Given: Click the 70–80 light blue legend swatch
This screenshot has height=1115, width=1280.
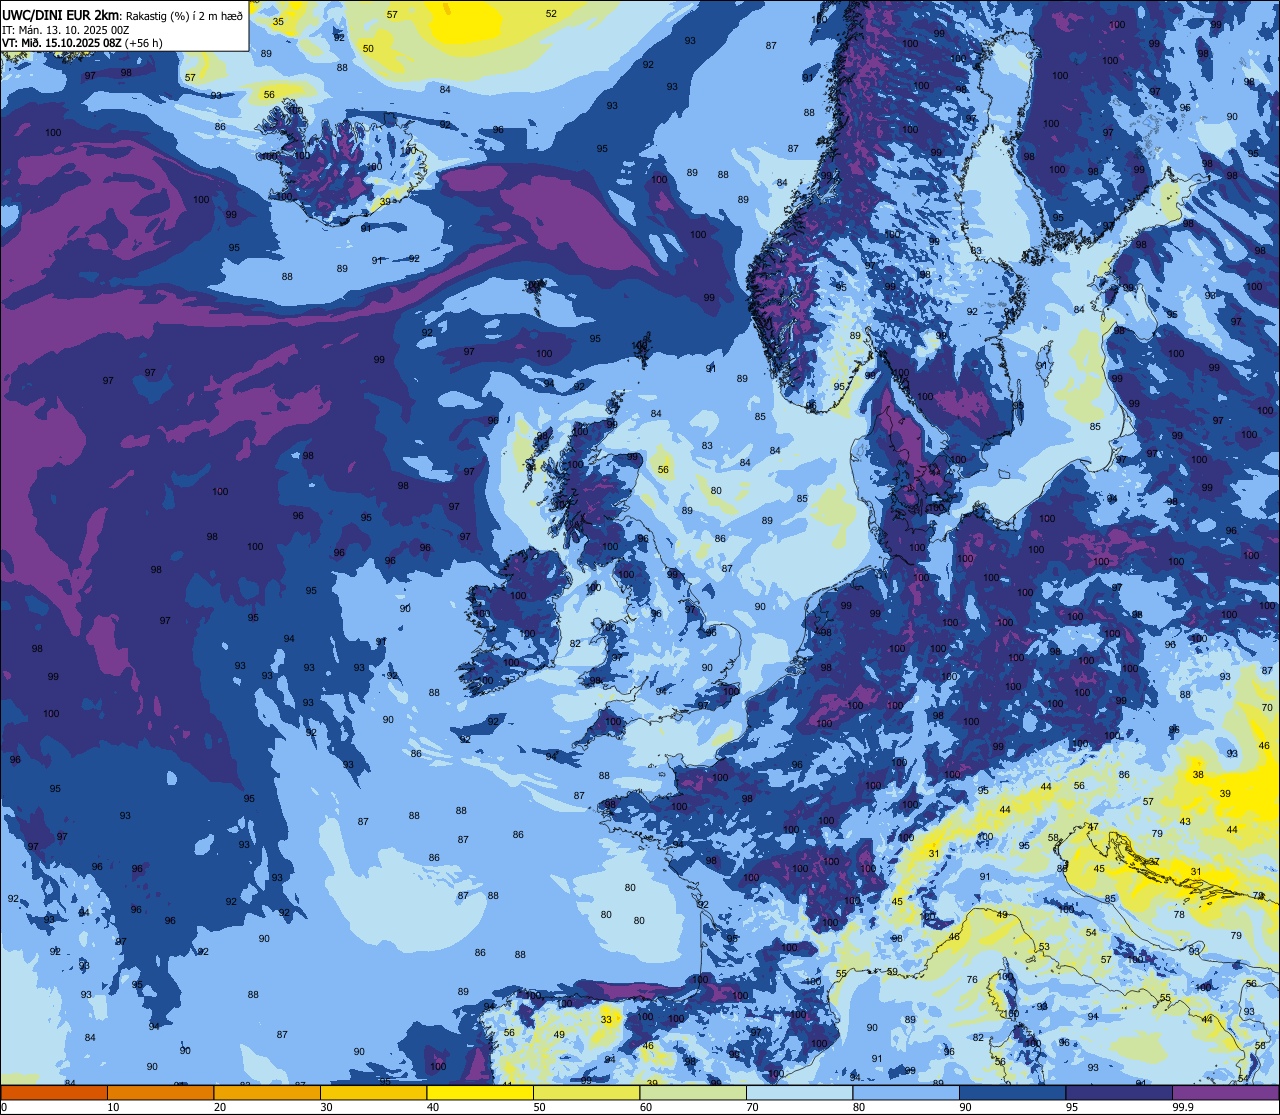Looking at the screenshot, I should 799,1092.
